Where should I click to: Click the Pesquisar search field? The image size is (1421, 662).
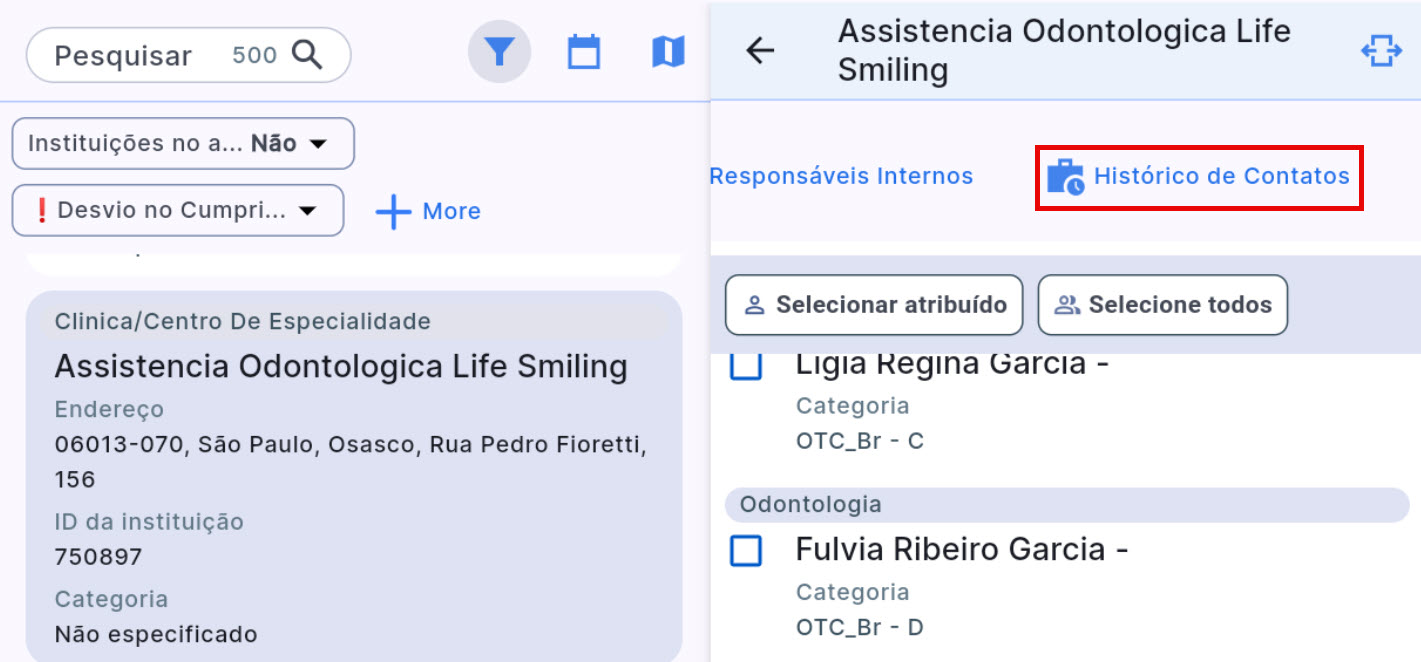coord(123,56)
